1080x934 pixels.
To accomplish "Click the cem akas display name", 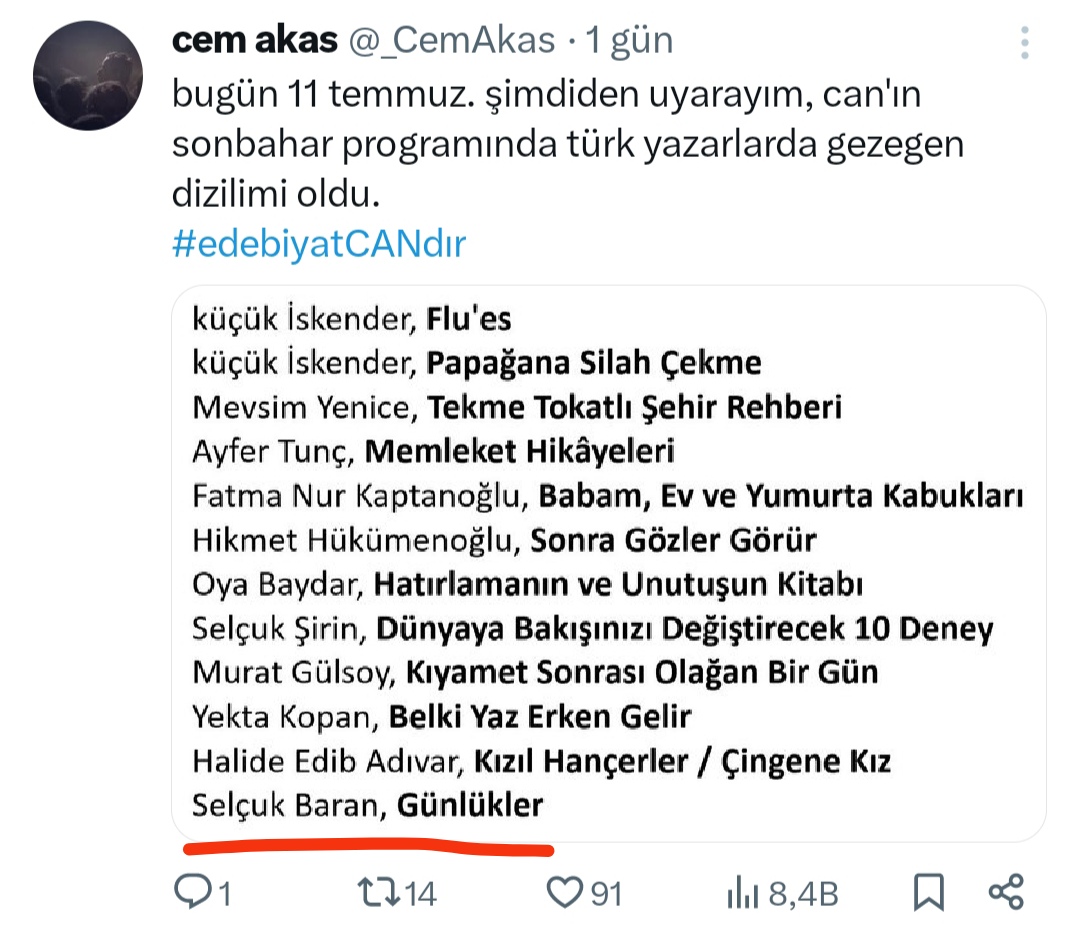I will pyautogui.click(x=255, y=40).
